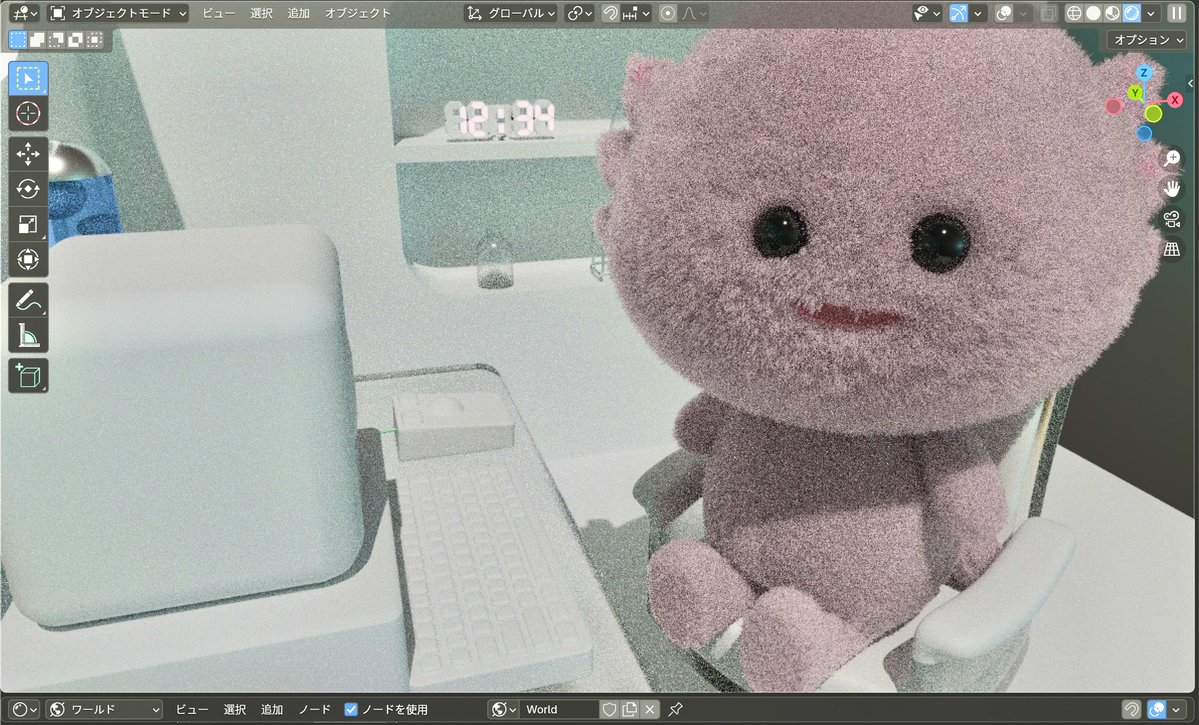Toggle the Use Nodes checkbox
Image resolution: width=1199 pixels, height=725 pixels.
(351, 710)
